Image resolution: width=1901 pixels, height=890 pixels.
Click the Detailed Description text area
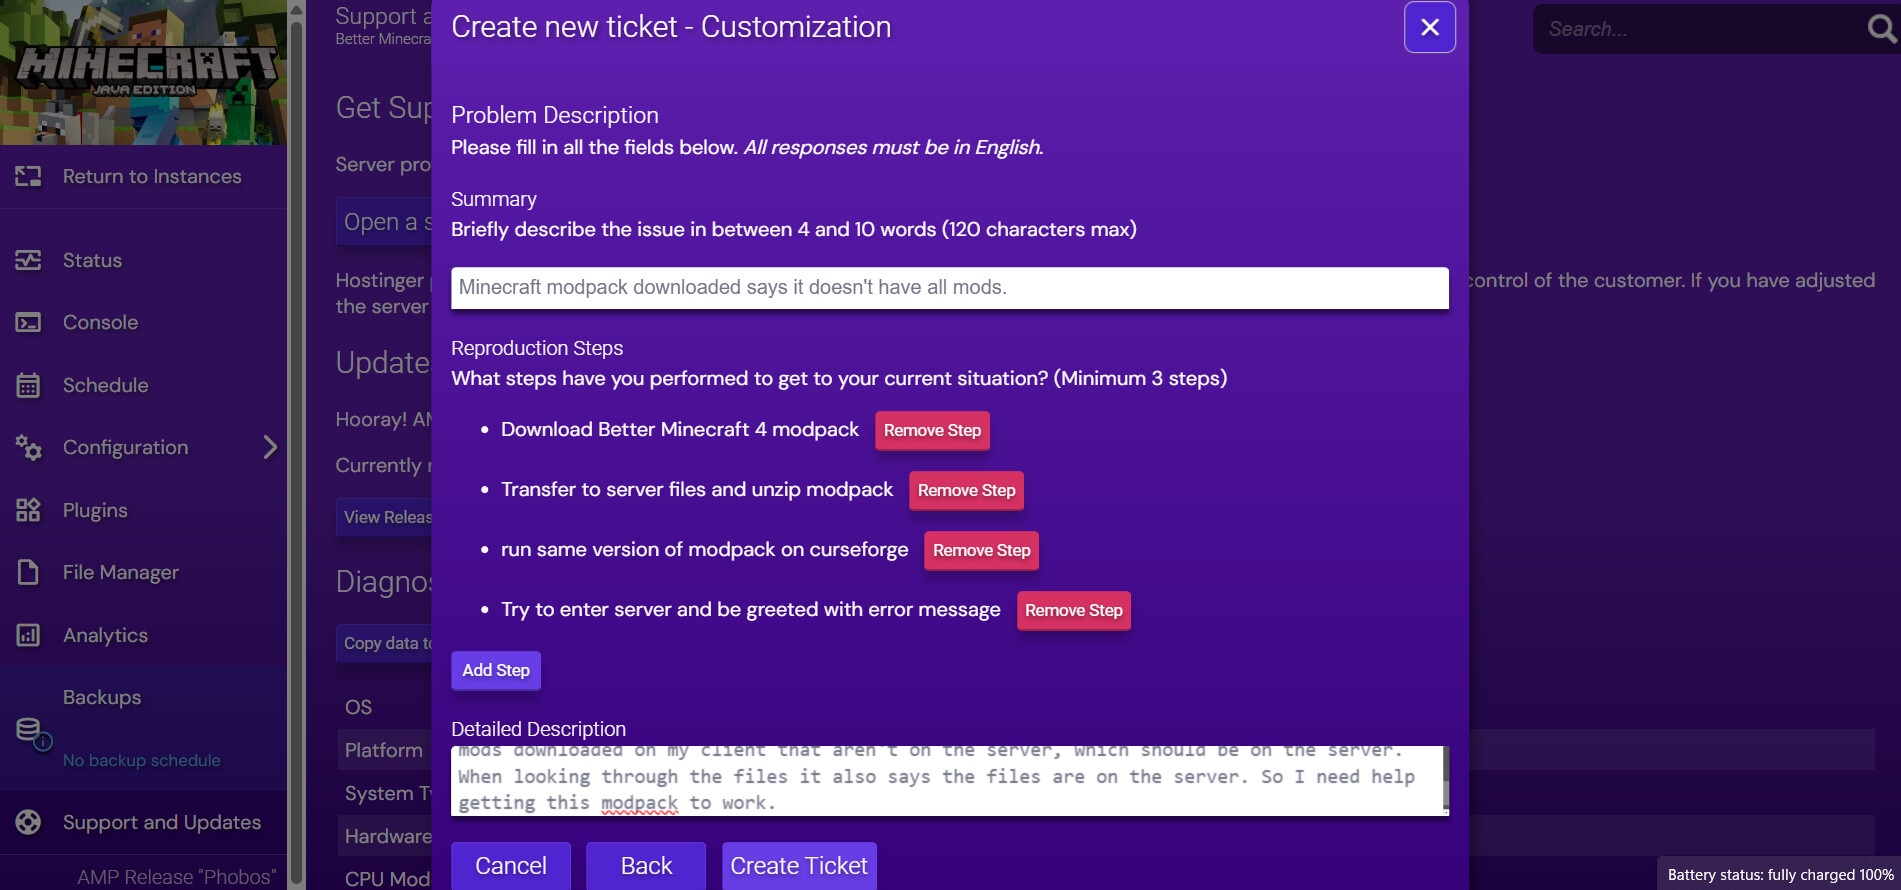point(946,781)
